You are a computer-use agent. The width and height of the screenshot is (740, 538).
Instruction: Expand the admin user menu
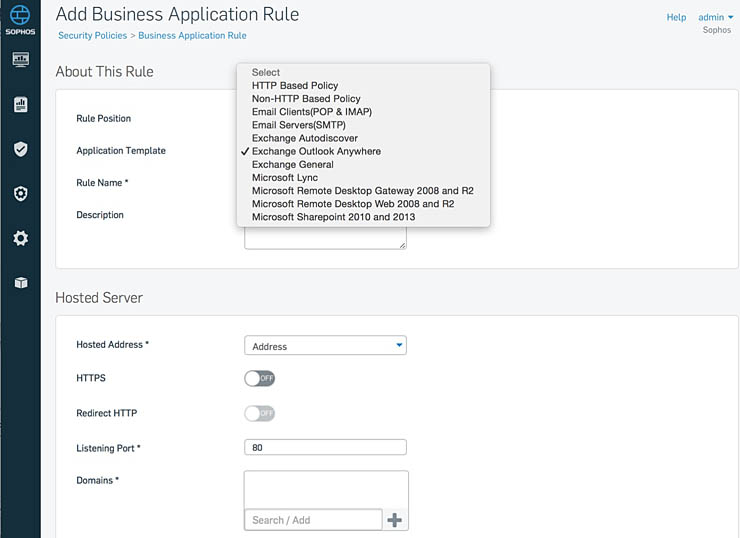pos(714,17)
